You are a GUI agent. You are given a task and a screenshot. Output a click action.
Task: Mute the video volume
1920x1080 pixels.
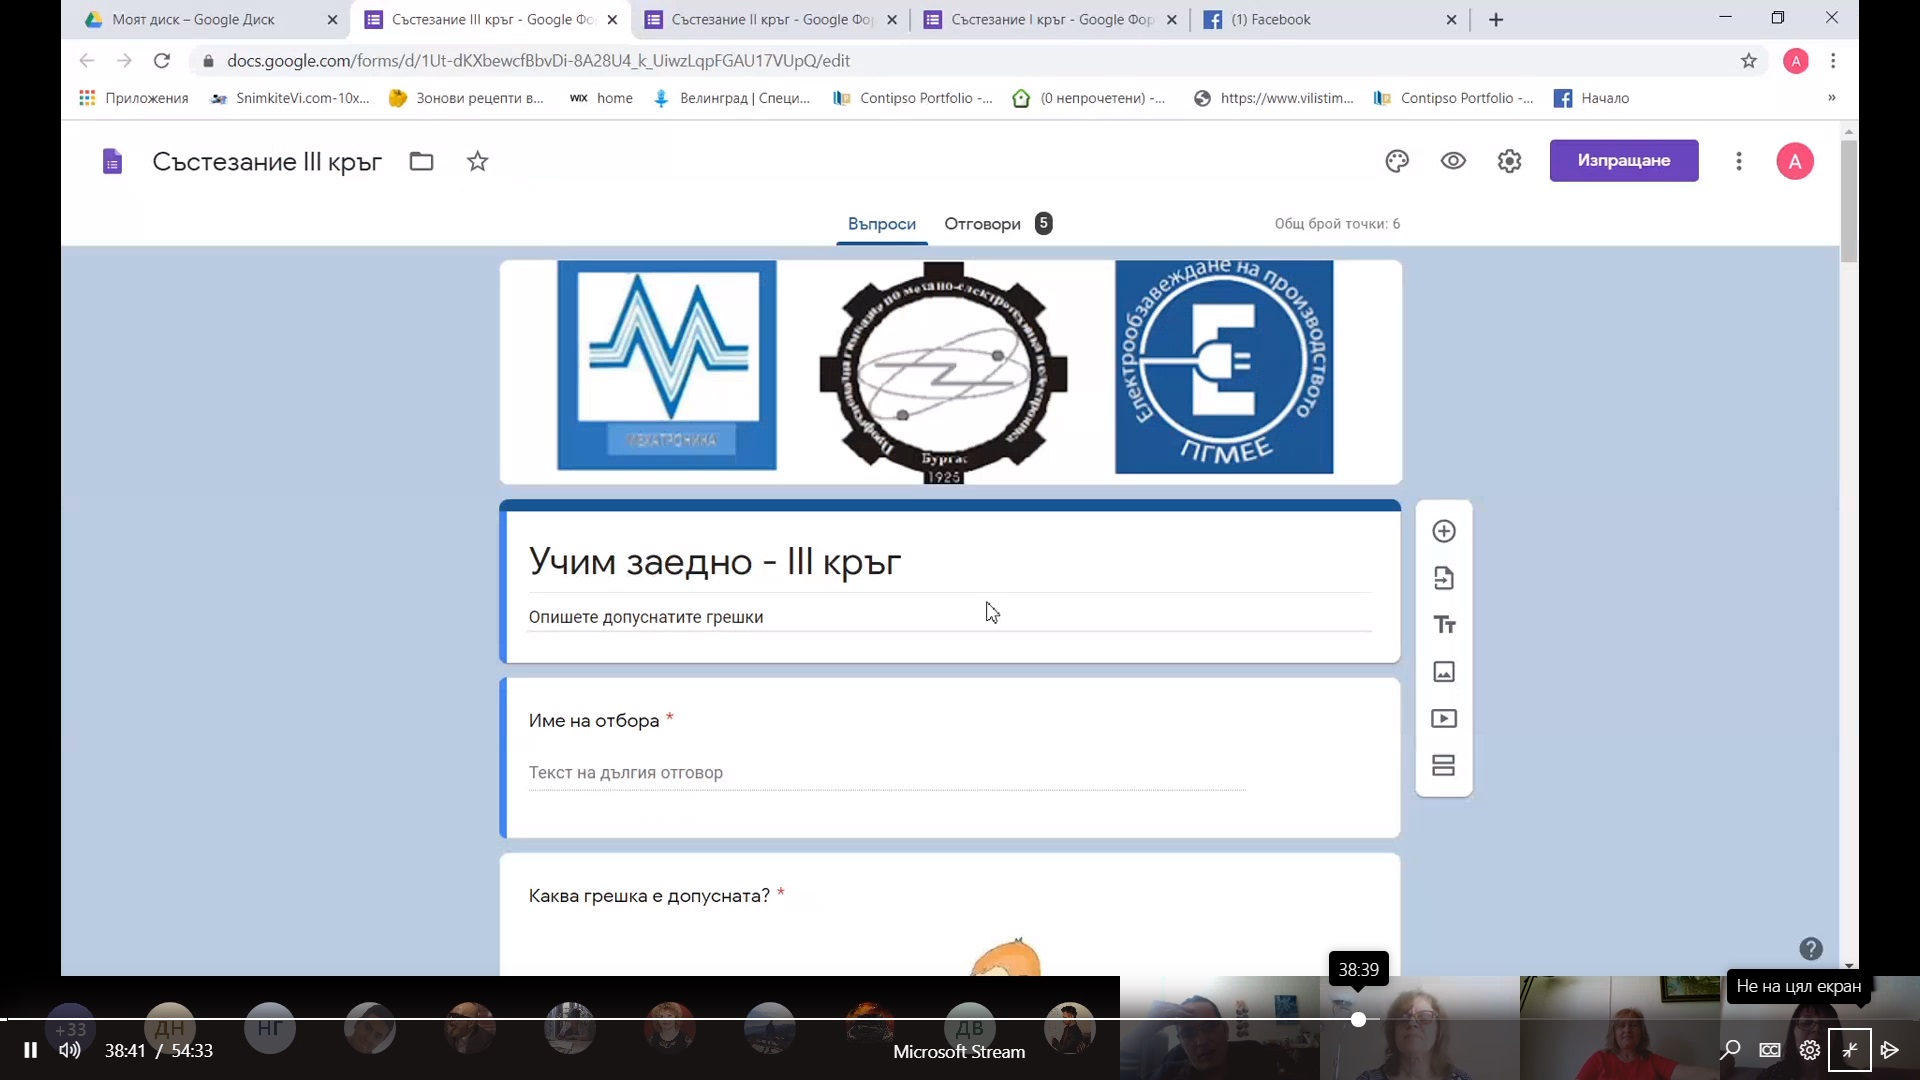pos(69,1050)
